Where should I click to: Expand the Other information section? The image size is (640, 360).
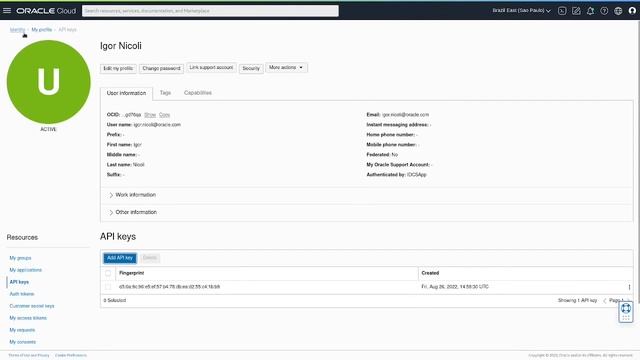pos(133,212)
